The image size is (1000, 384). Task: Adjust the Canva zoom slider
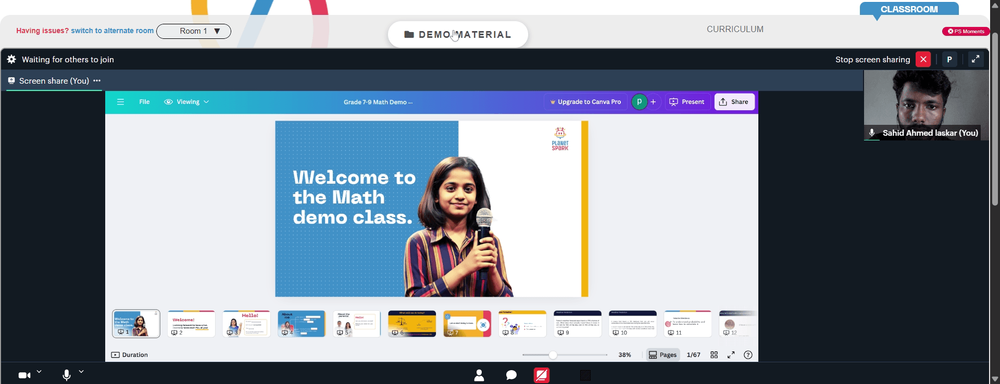click(565, 355)
